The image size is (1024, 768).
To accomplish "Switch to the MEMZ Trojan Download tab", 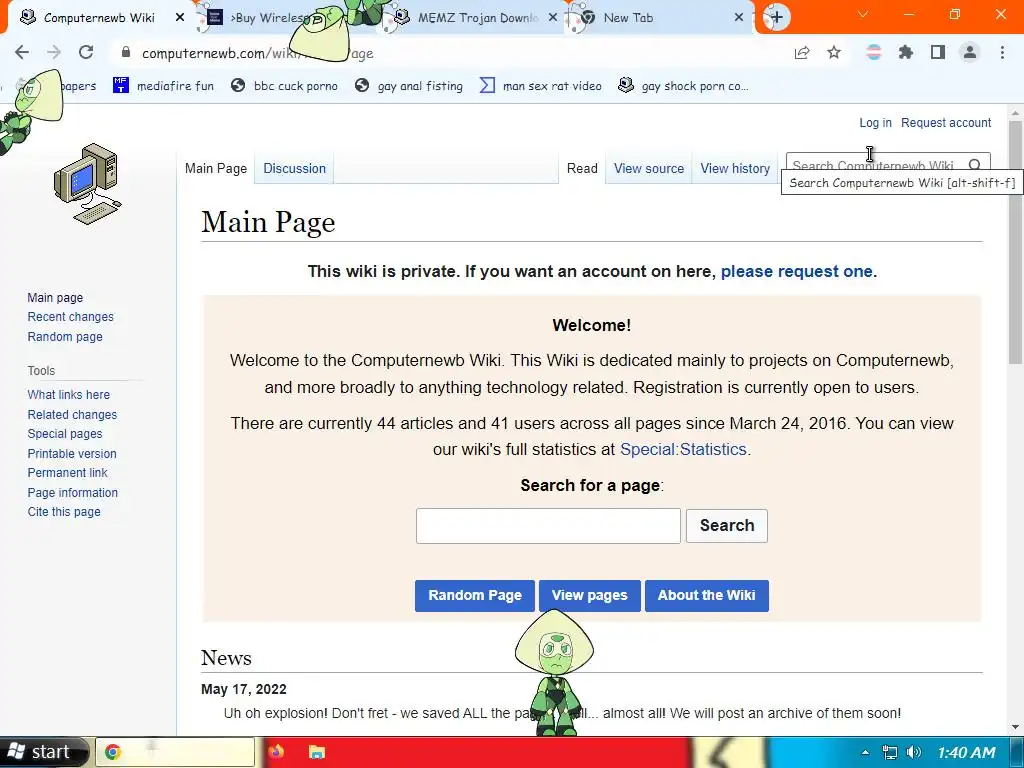I will (x=475, y=18).
